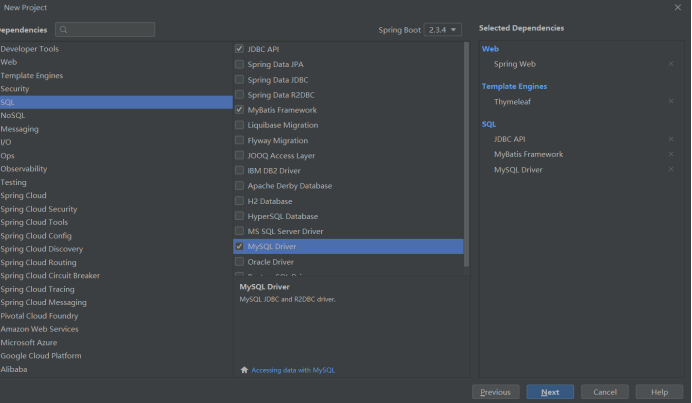Click the home icon beside the MySQL guide link
The width and height of the screenshot is (692, 403).
point(244,370)
